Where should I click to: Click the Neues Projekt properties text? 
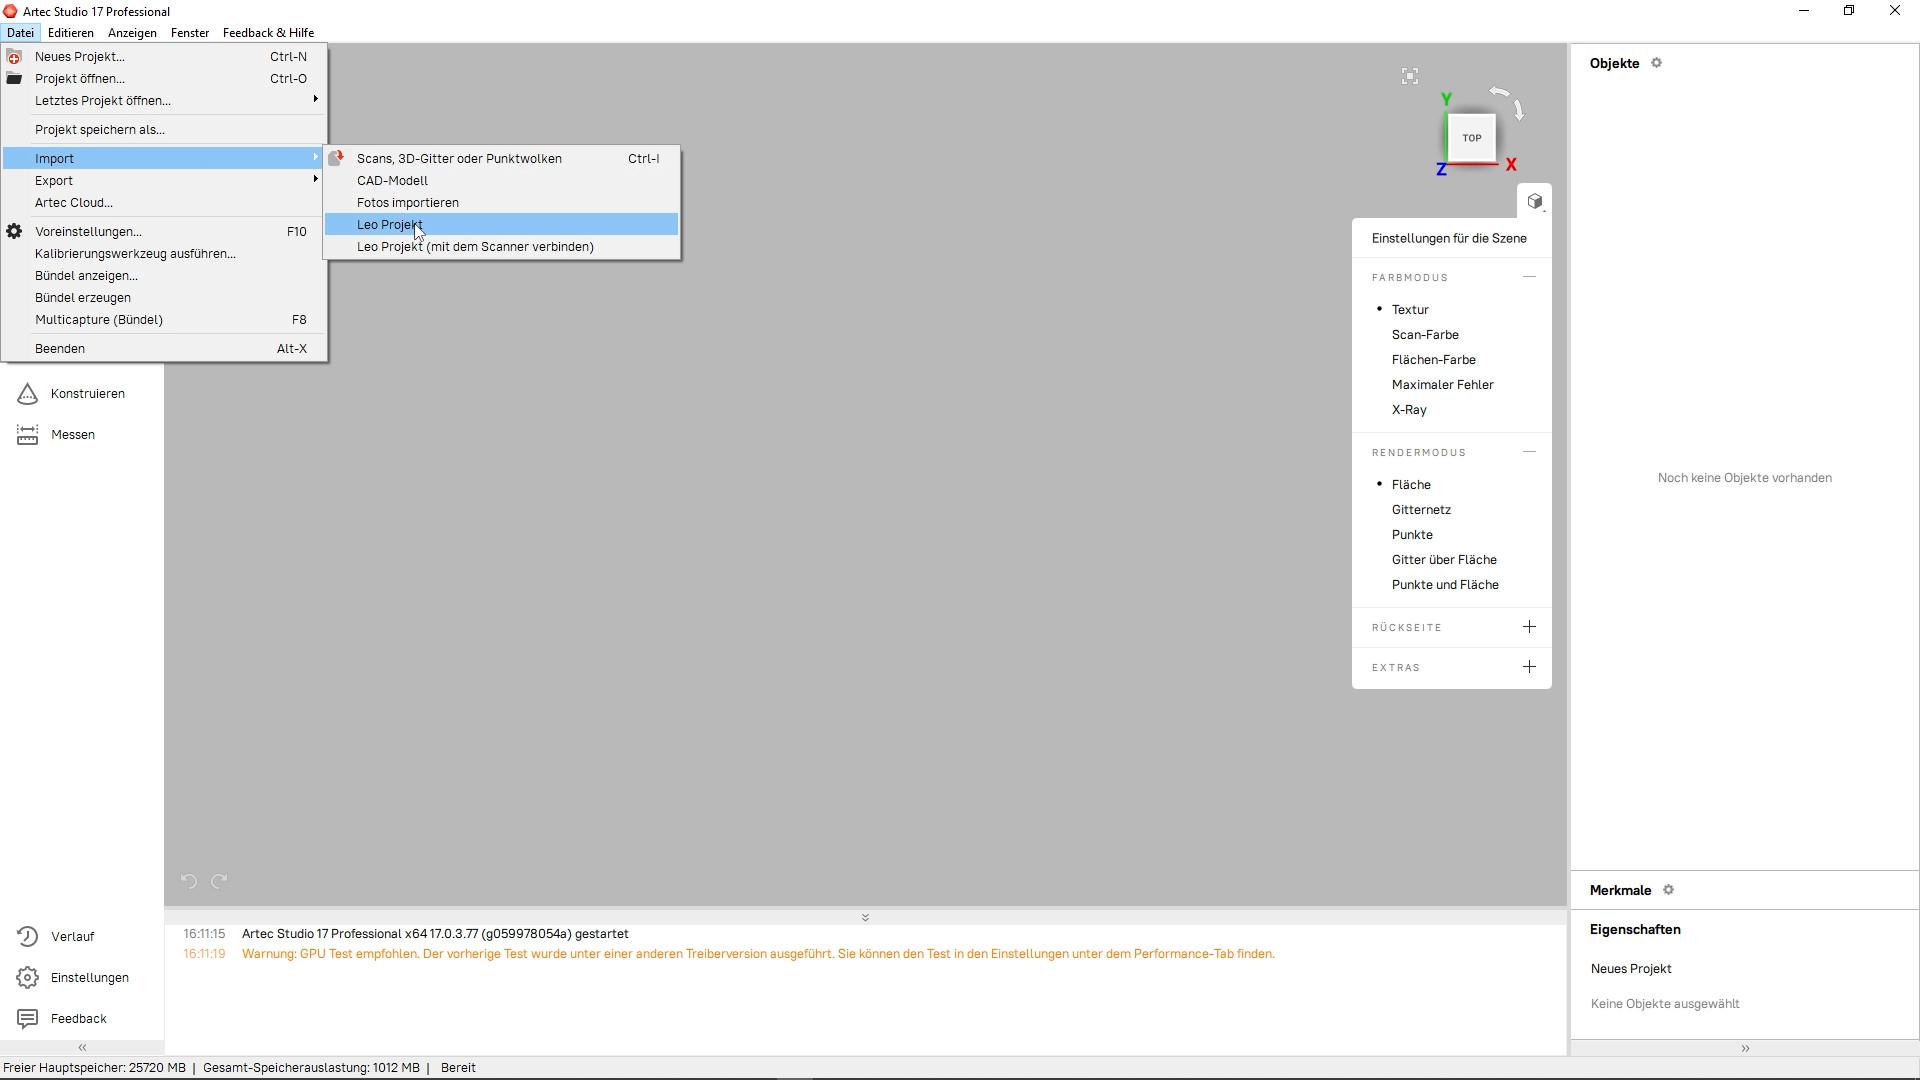(x=1631, y=969)
